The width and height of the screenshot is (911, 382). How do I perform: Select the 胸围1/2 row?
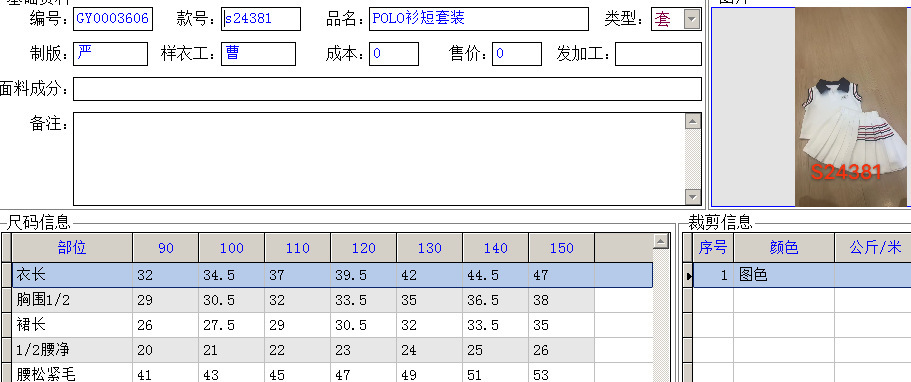[x=303, y=300]
